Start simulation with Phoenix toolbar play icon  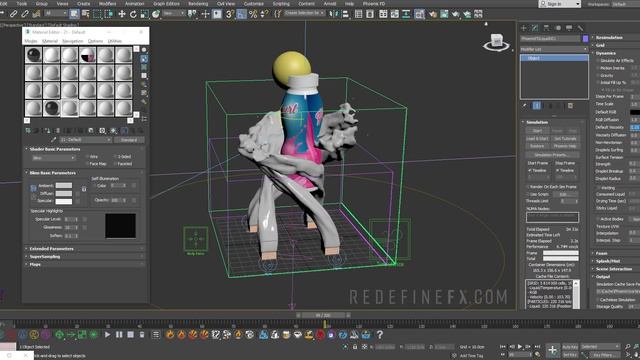[107, 335]
